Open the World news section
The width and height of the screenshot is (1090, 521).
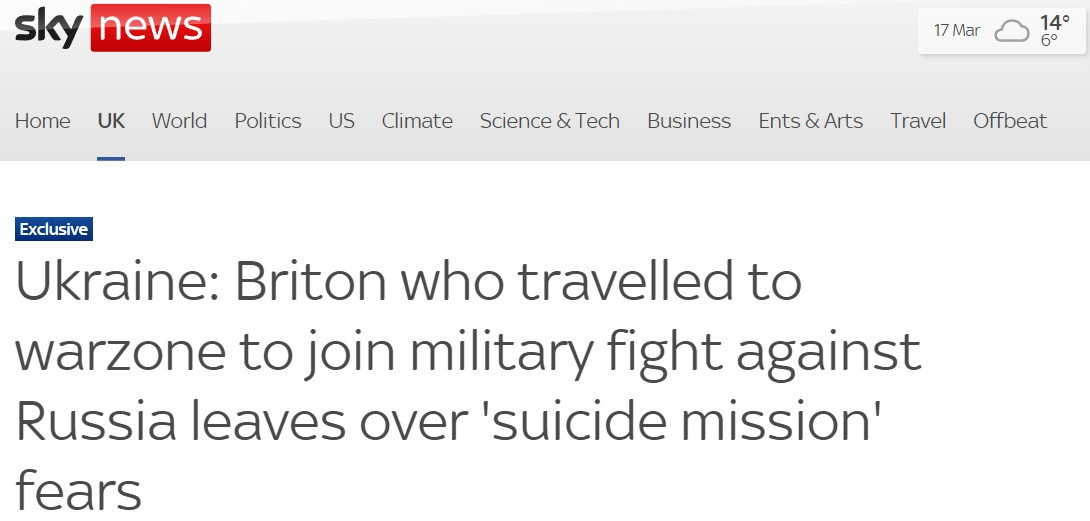click(x=179, y=121)
